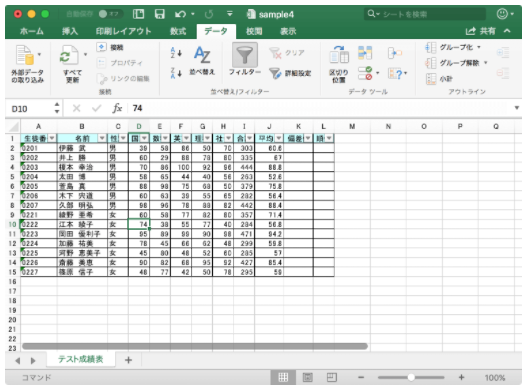Select cell containing 0205

point(38,186)
